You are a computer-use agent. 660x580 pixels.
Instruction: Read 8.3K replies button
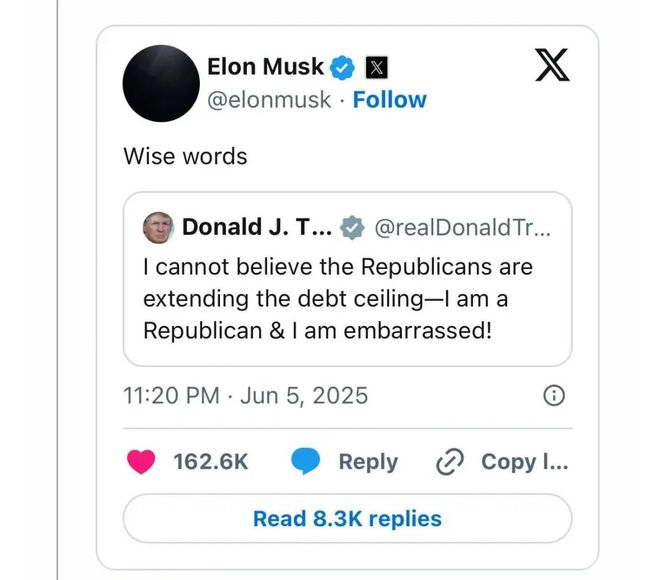[347, 518]
